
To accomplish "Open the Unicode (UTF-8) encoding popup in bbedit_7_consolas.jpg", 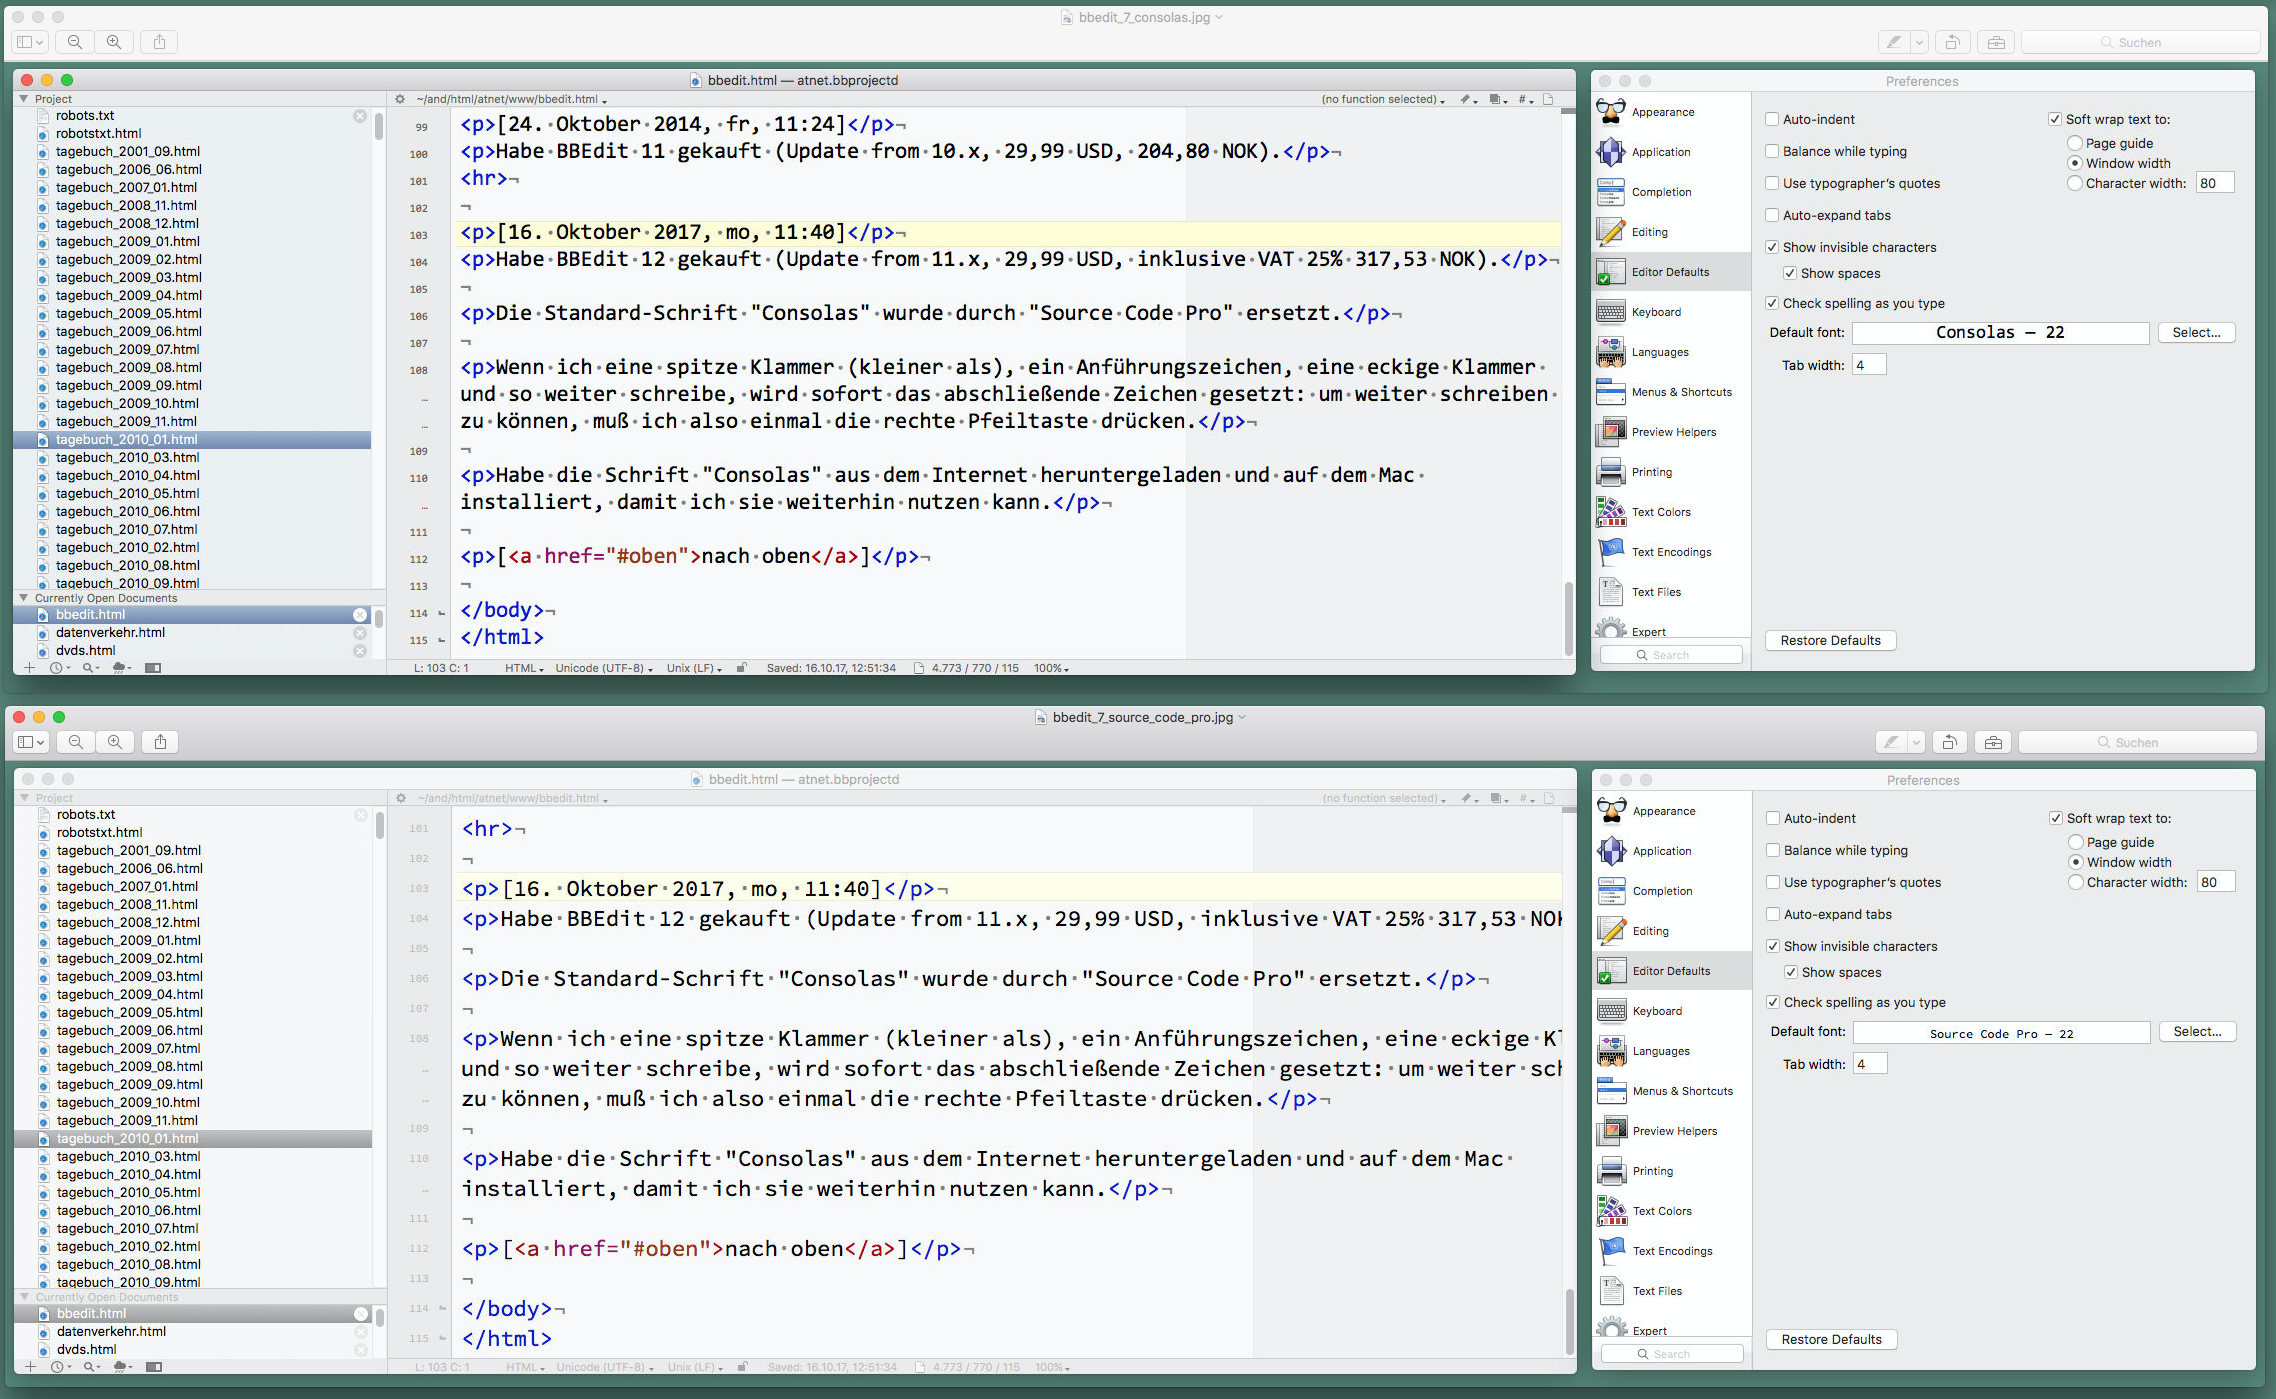I will click(604, 668).
